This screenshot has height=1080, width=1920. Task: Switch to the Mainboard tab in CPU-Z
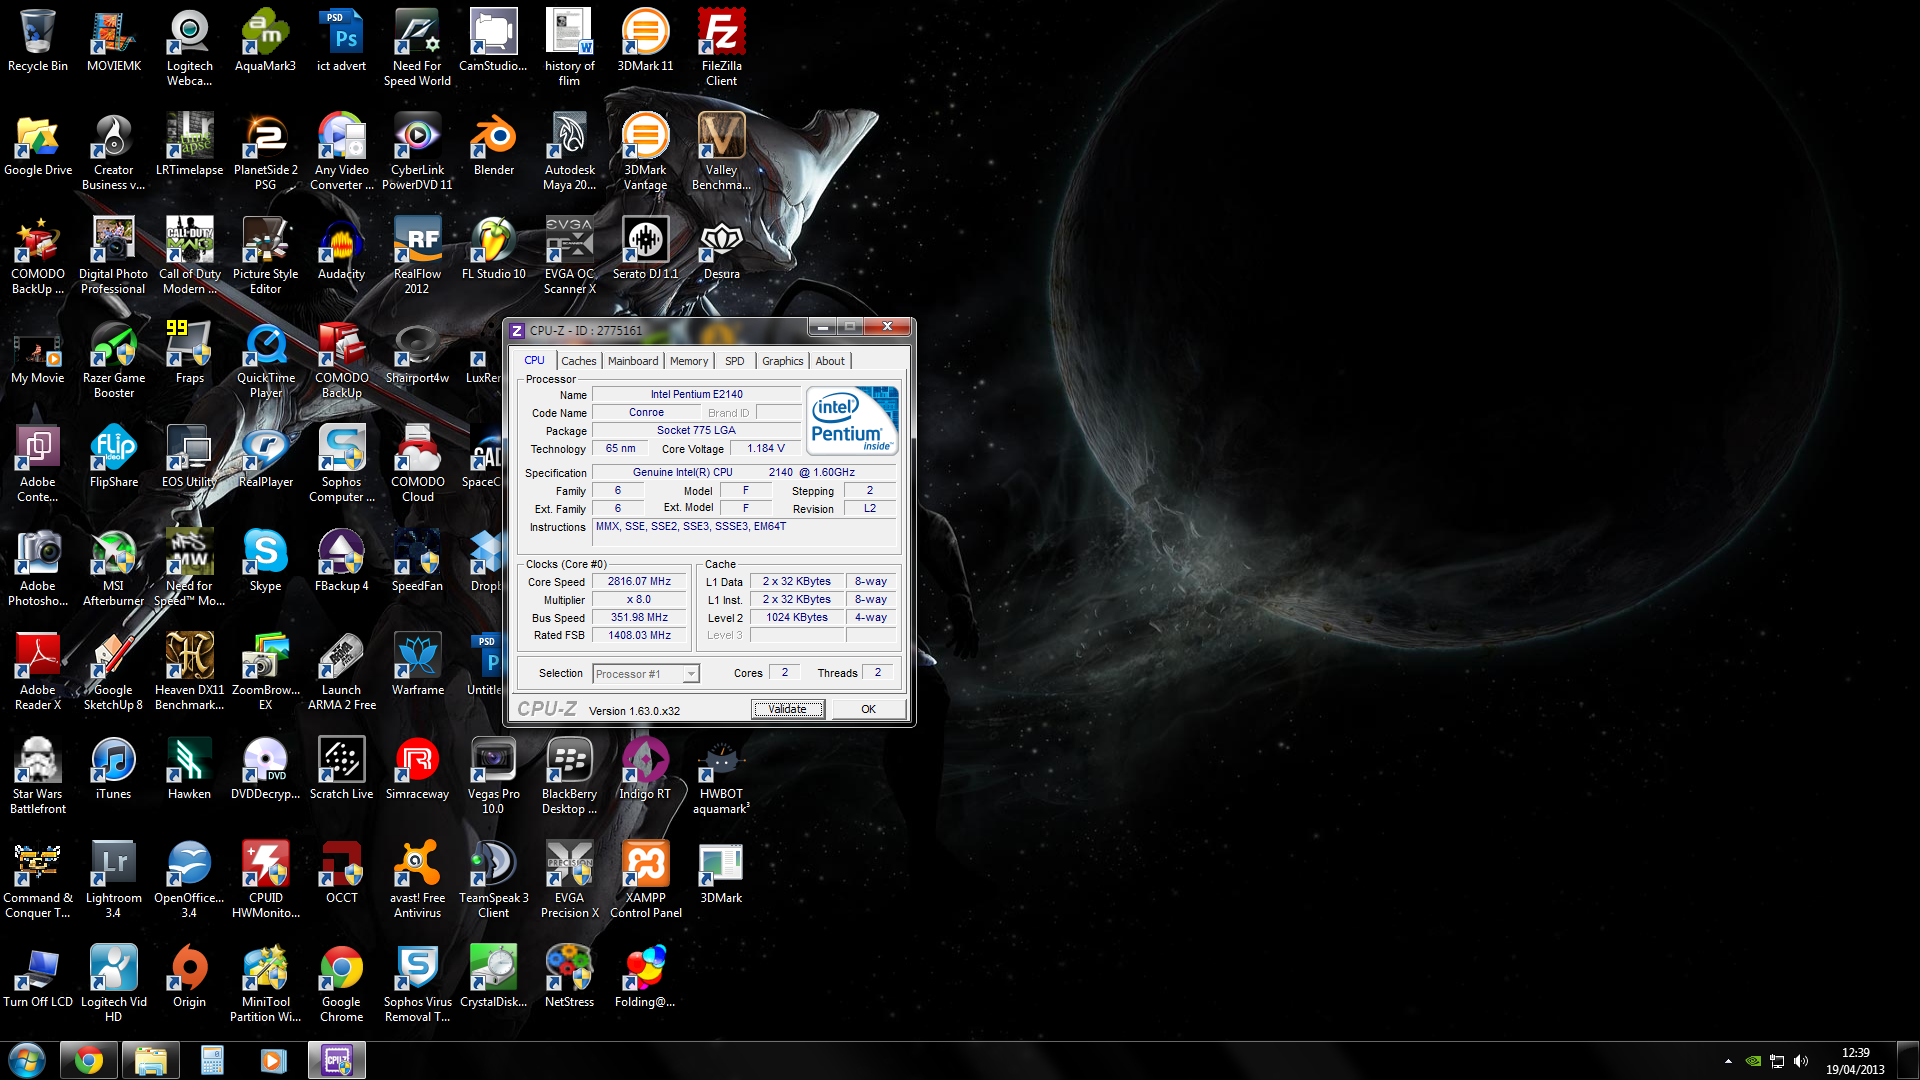[633, 361]
